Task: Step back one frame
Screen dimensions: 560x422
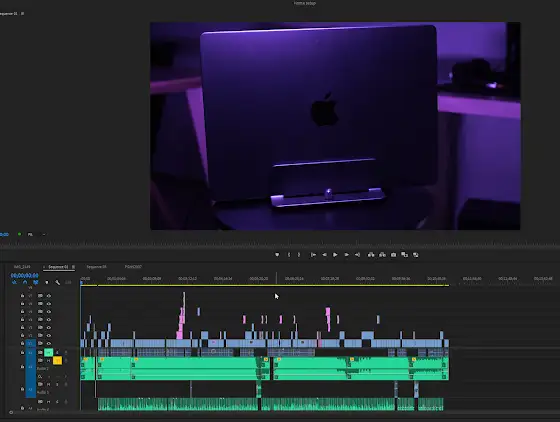Action: pos(324,255)
